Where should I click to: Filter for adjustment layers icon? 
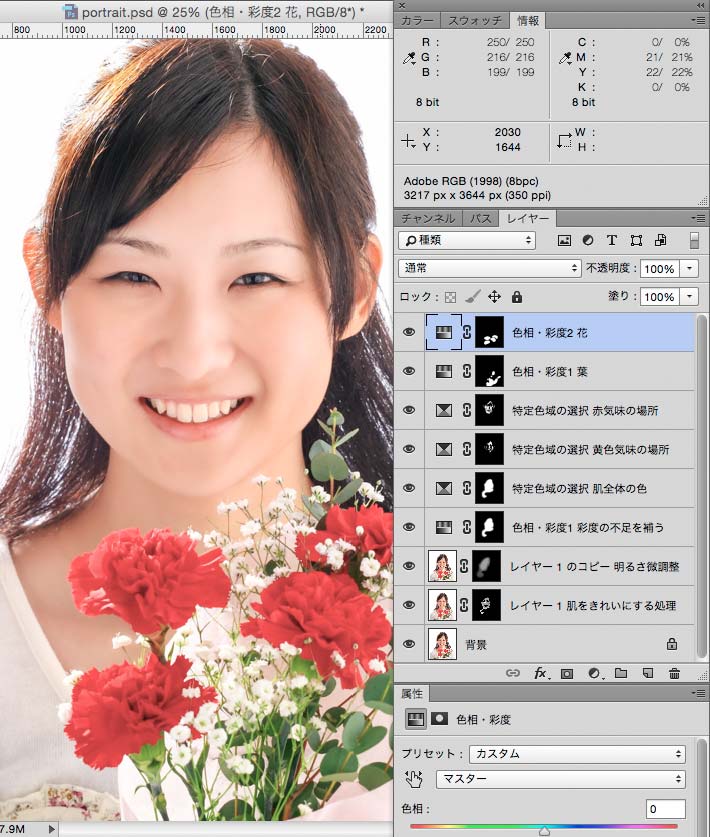(x=588, y=241)
